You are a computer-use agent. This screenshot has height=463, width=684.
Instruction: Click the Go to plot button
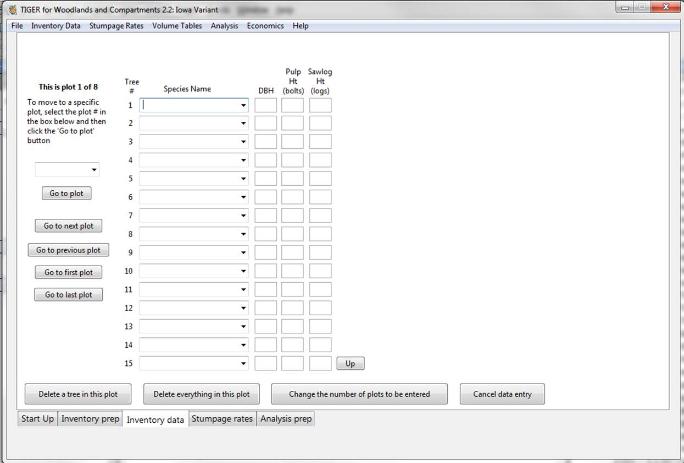(67, 193)
